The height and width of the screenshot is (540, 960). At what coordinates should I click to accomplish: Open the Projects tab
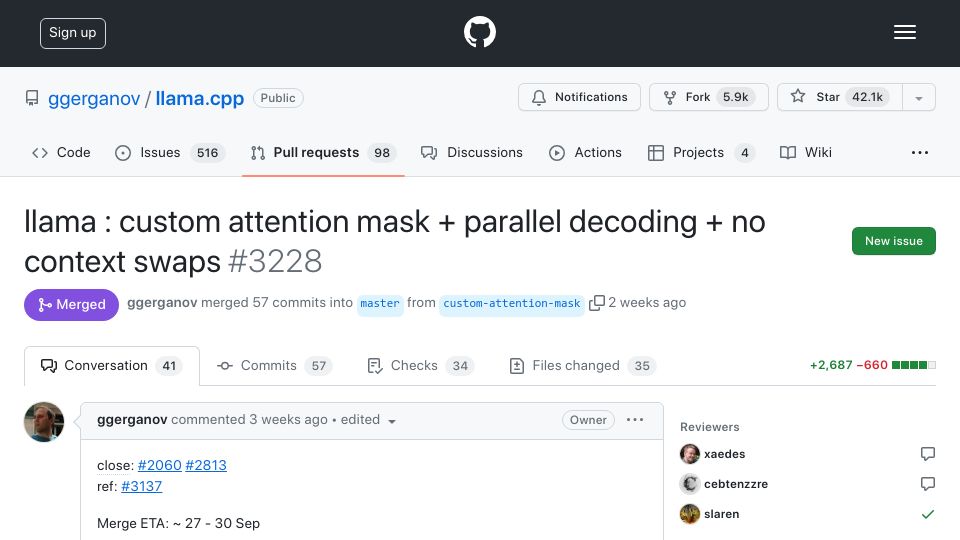(x=701, y=152)
